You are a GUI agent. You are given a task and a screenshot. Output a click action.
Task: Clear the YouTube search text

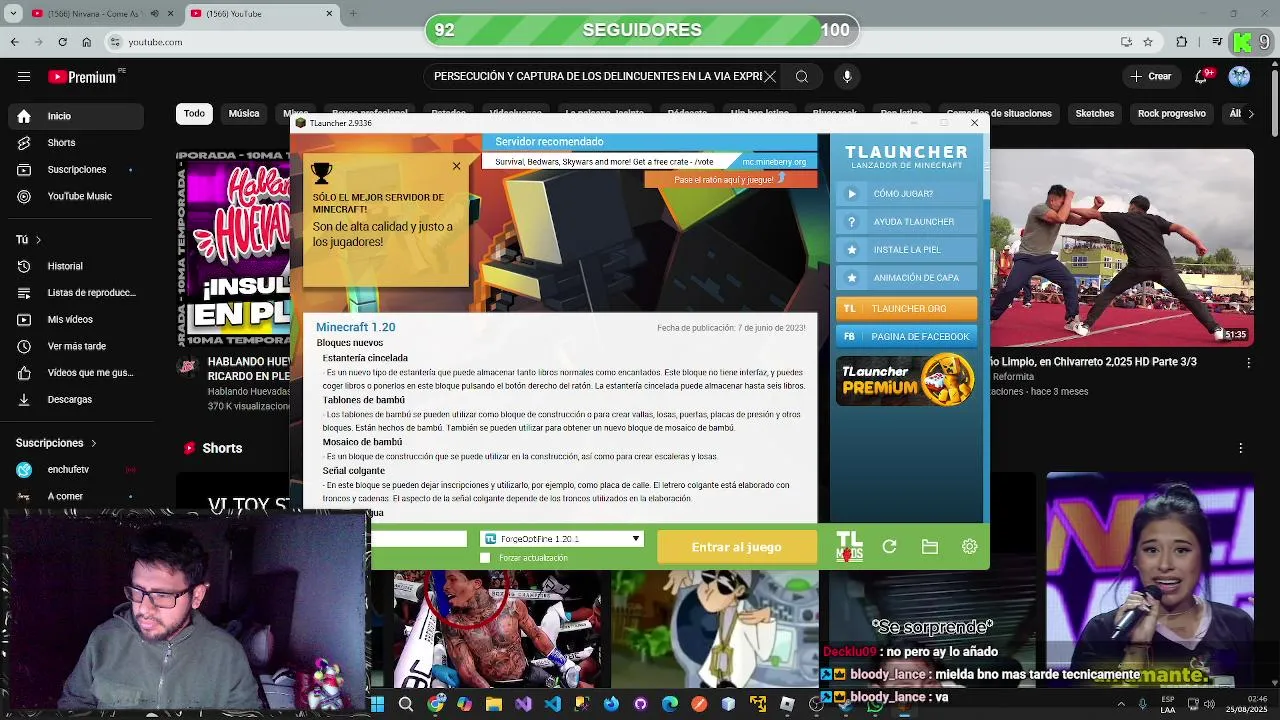pos(769,76)
